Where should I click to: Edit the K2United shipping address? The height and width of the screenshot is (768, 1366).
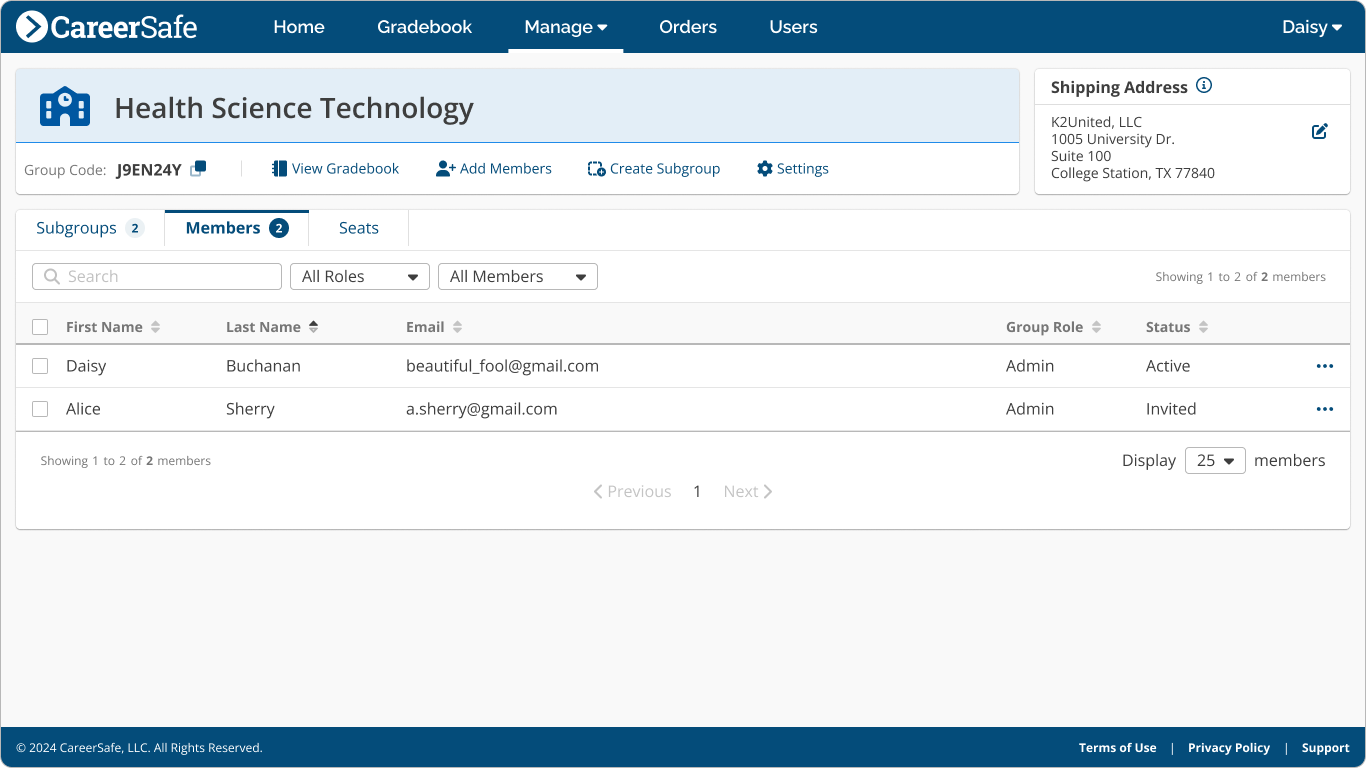coord(1319,130)
